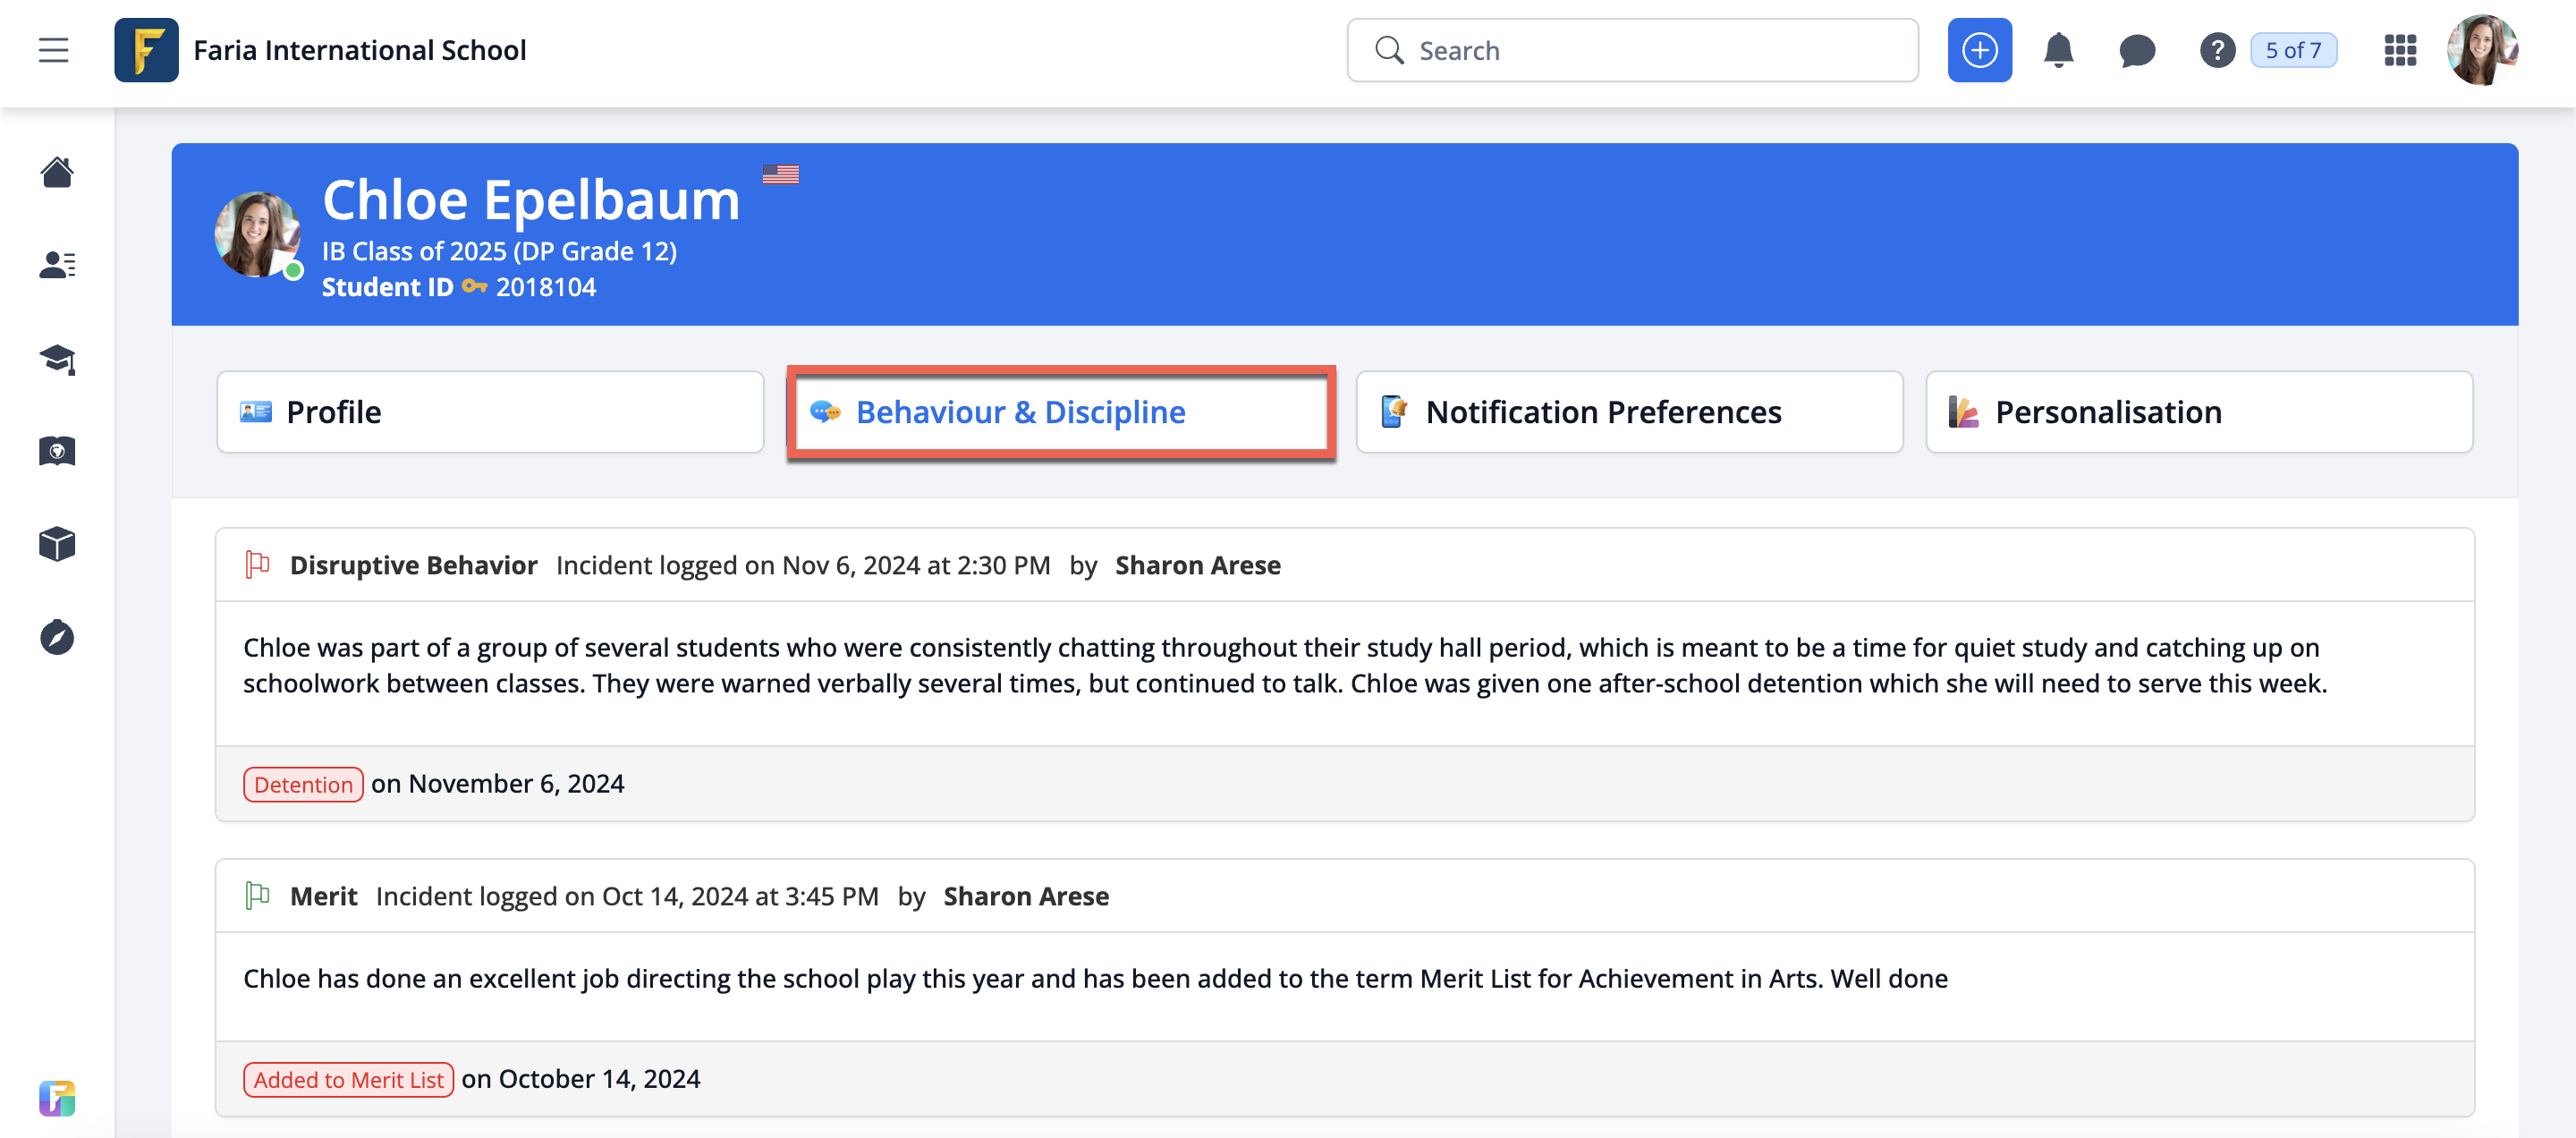2576x1138 pixels.
Task: Open the graduation cap sidebar icon
Action: [57, 358]
